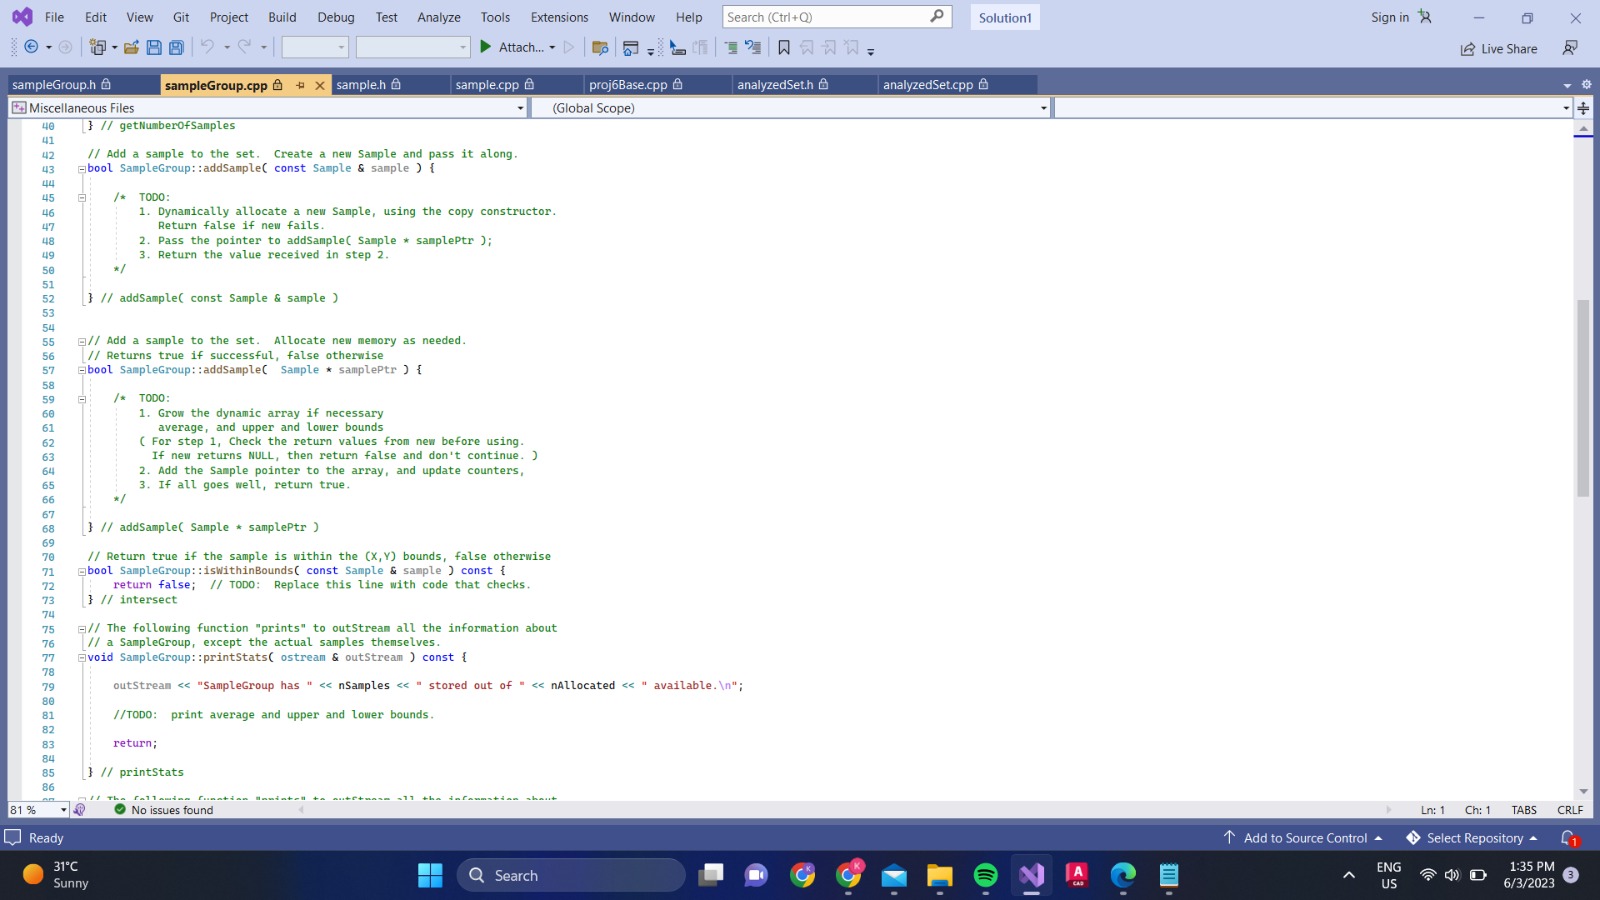The width and height of the screenshot is (1600, 900).
Task: Toggle a bookmark using the bookmark icon
Action: (784, 47)
